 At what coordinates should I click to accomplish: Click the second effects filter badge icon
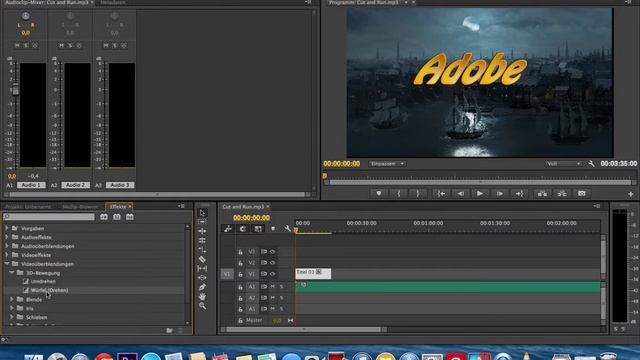click(x=117, y=217)
